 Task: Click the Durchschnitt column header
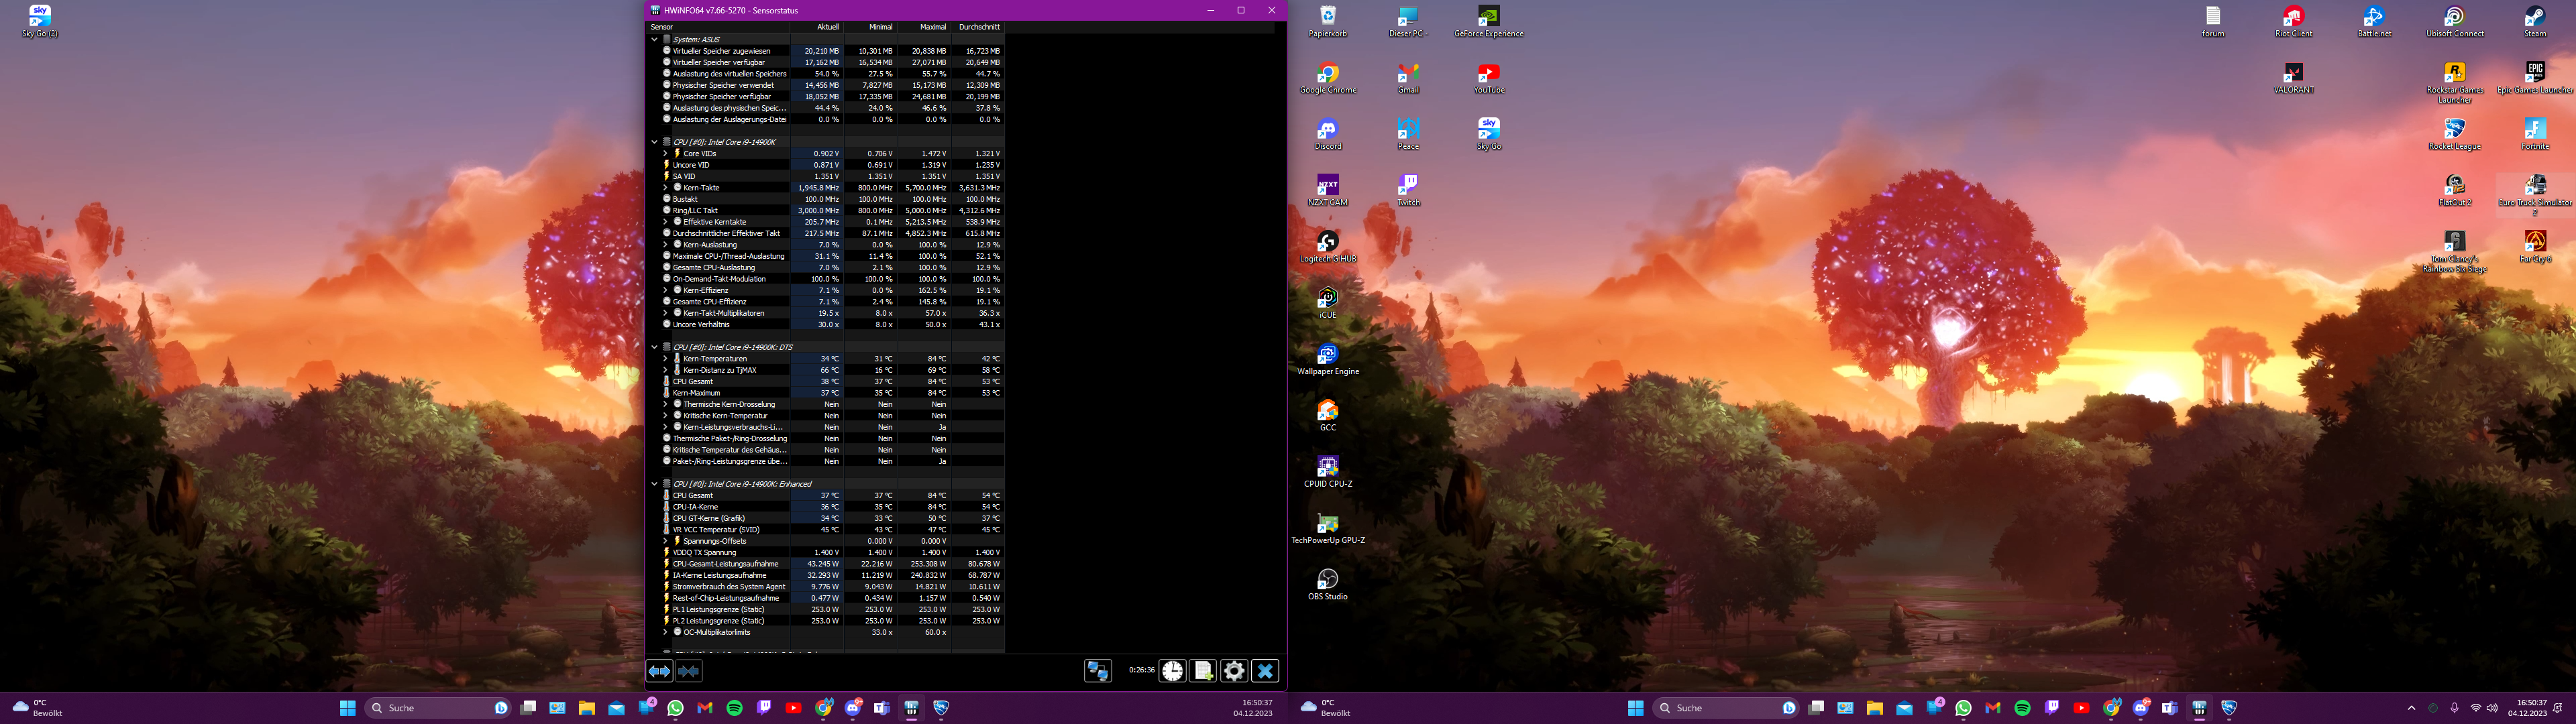pos(978,27)
